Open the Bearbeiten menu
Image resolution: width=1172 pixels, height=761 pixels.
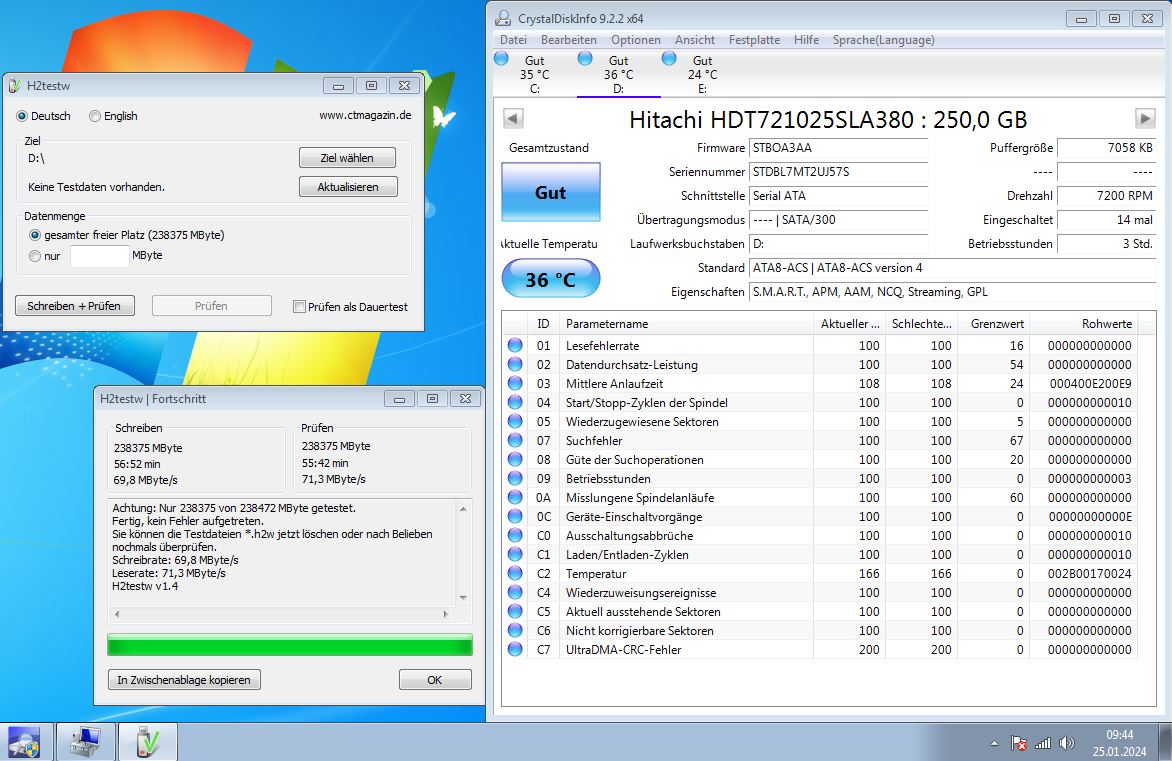pyautogui.click(x=569, y=40)
